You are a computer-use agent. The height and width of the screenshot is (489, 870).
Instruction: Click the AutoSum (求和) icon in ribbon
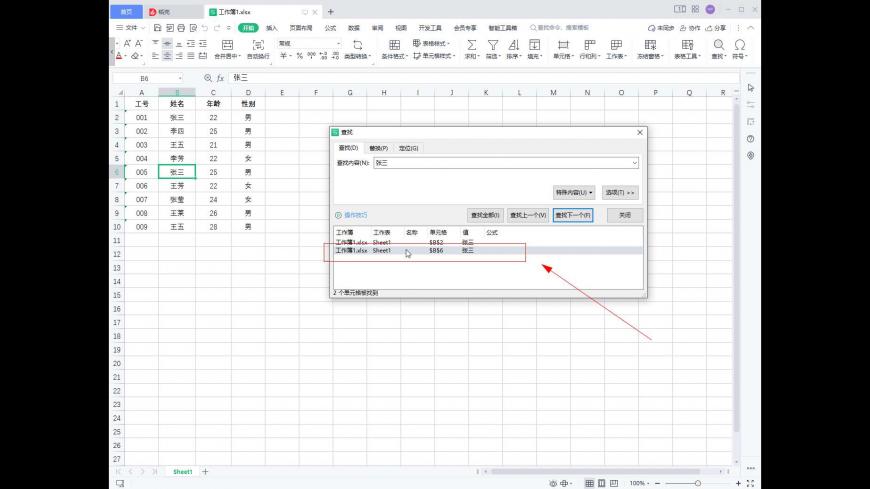pyautogui.click(x=471, y=45)
